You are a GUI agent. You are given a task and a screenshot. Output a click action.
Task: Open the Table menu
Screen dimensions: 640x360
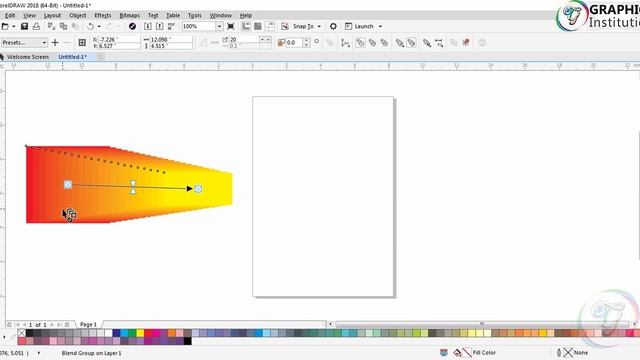click(x=173, y=15)
